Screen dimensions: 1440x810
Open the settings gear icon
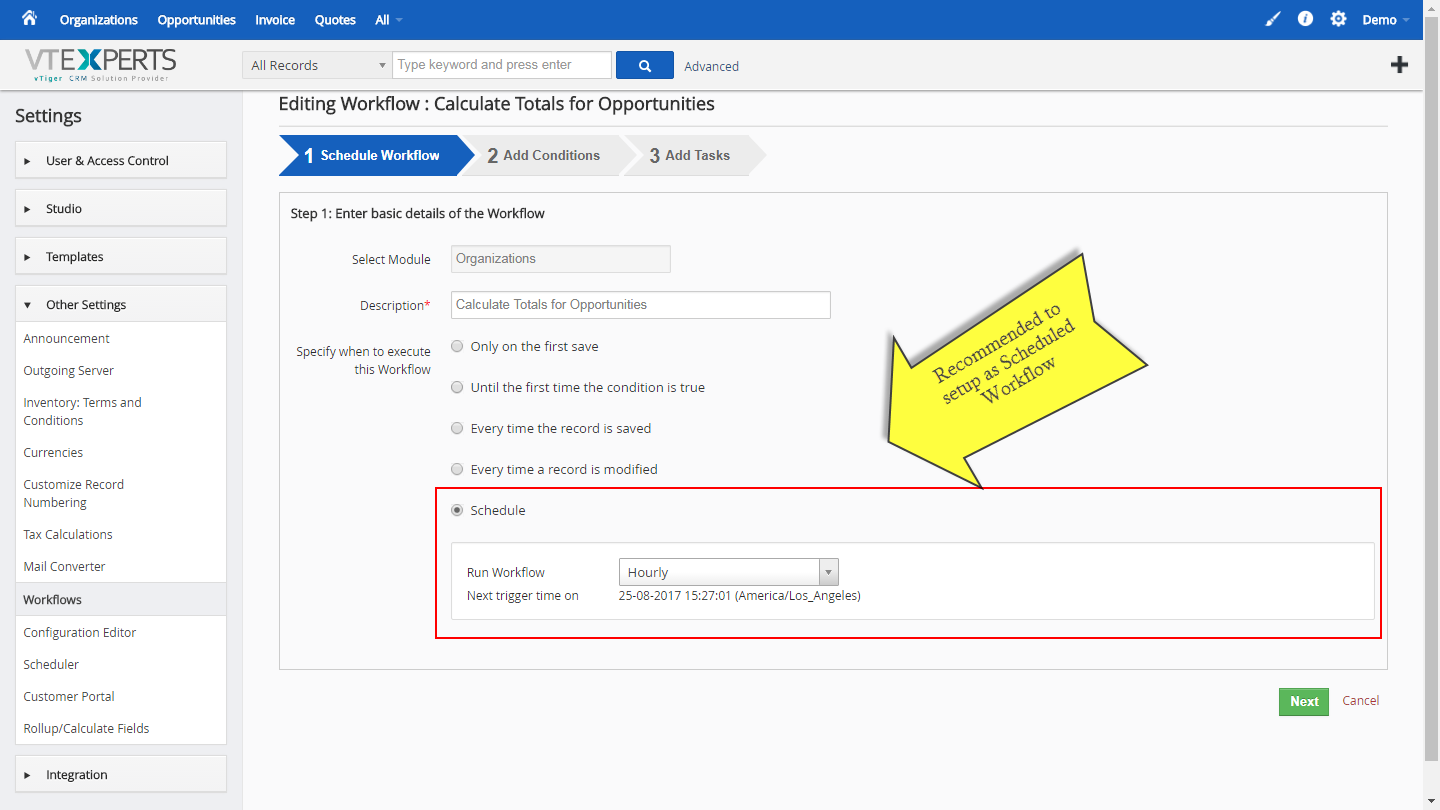1338,19
